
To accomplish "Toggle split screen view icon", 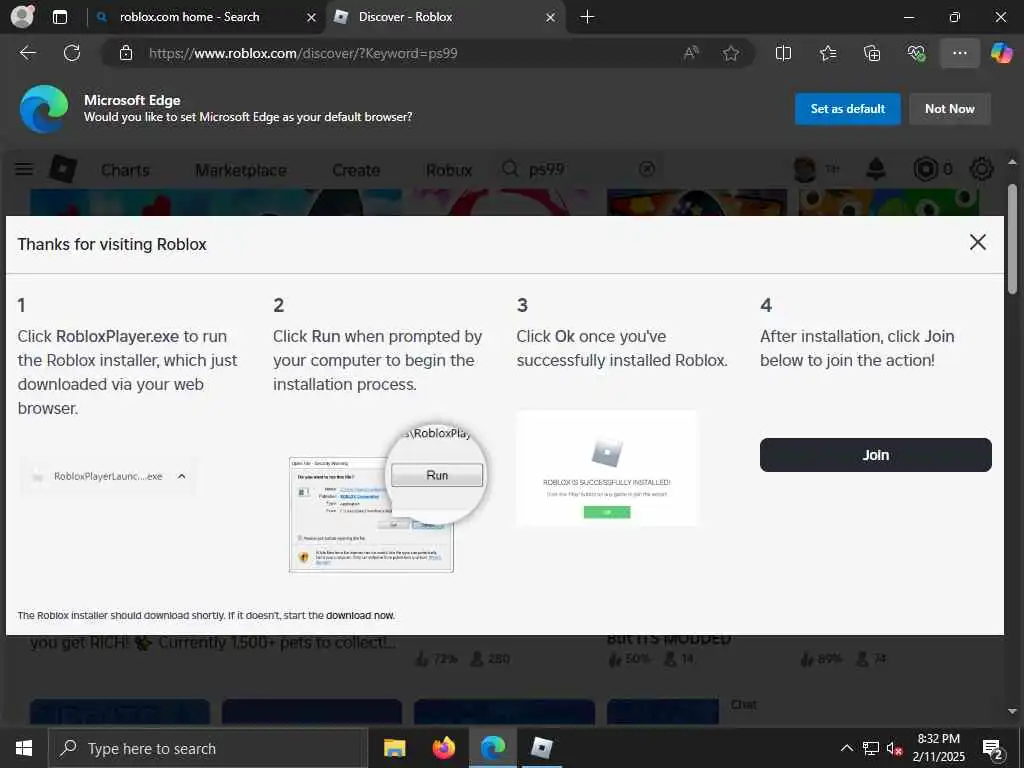I will point(783,53).
